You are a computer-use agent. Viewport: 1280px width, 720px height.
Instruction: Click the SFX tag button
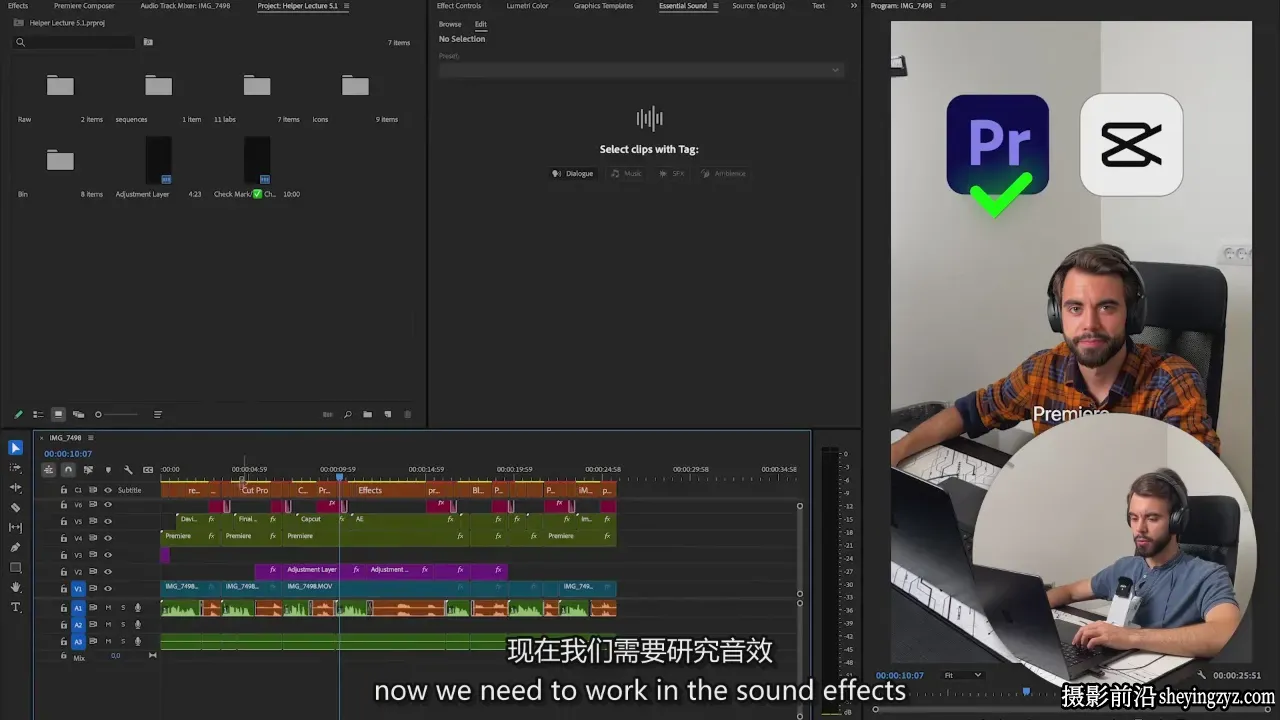pyautogui.click(x=672, y=174)
